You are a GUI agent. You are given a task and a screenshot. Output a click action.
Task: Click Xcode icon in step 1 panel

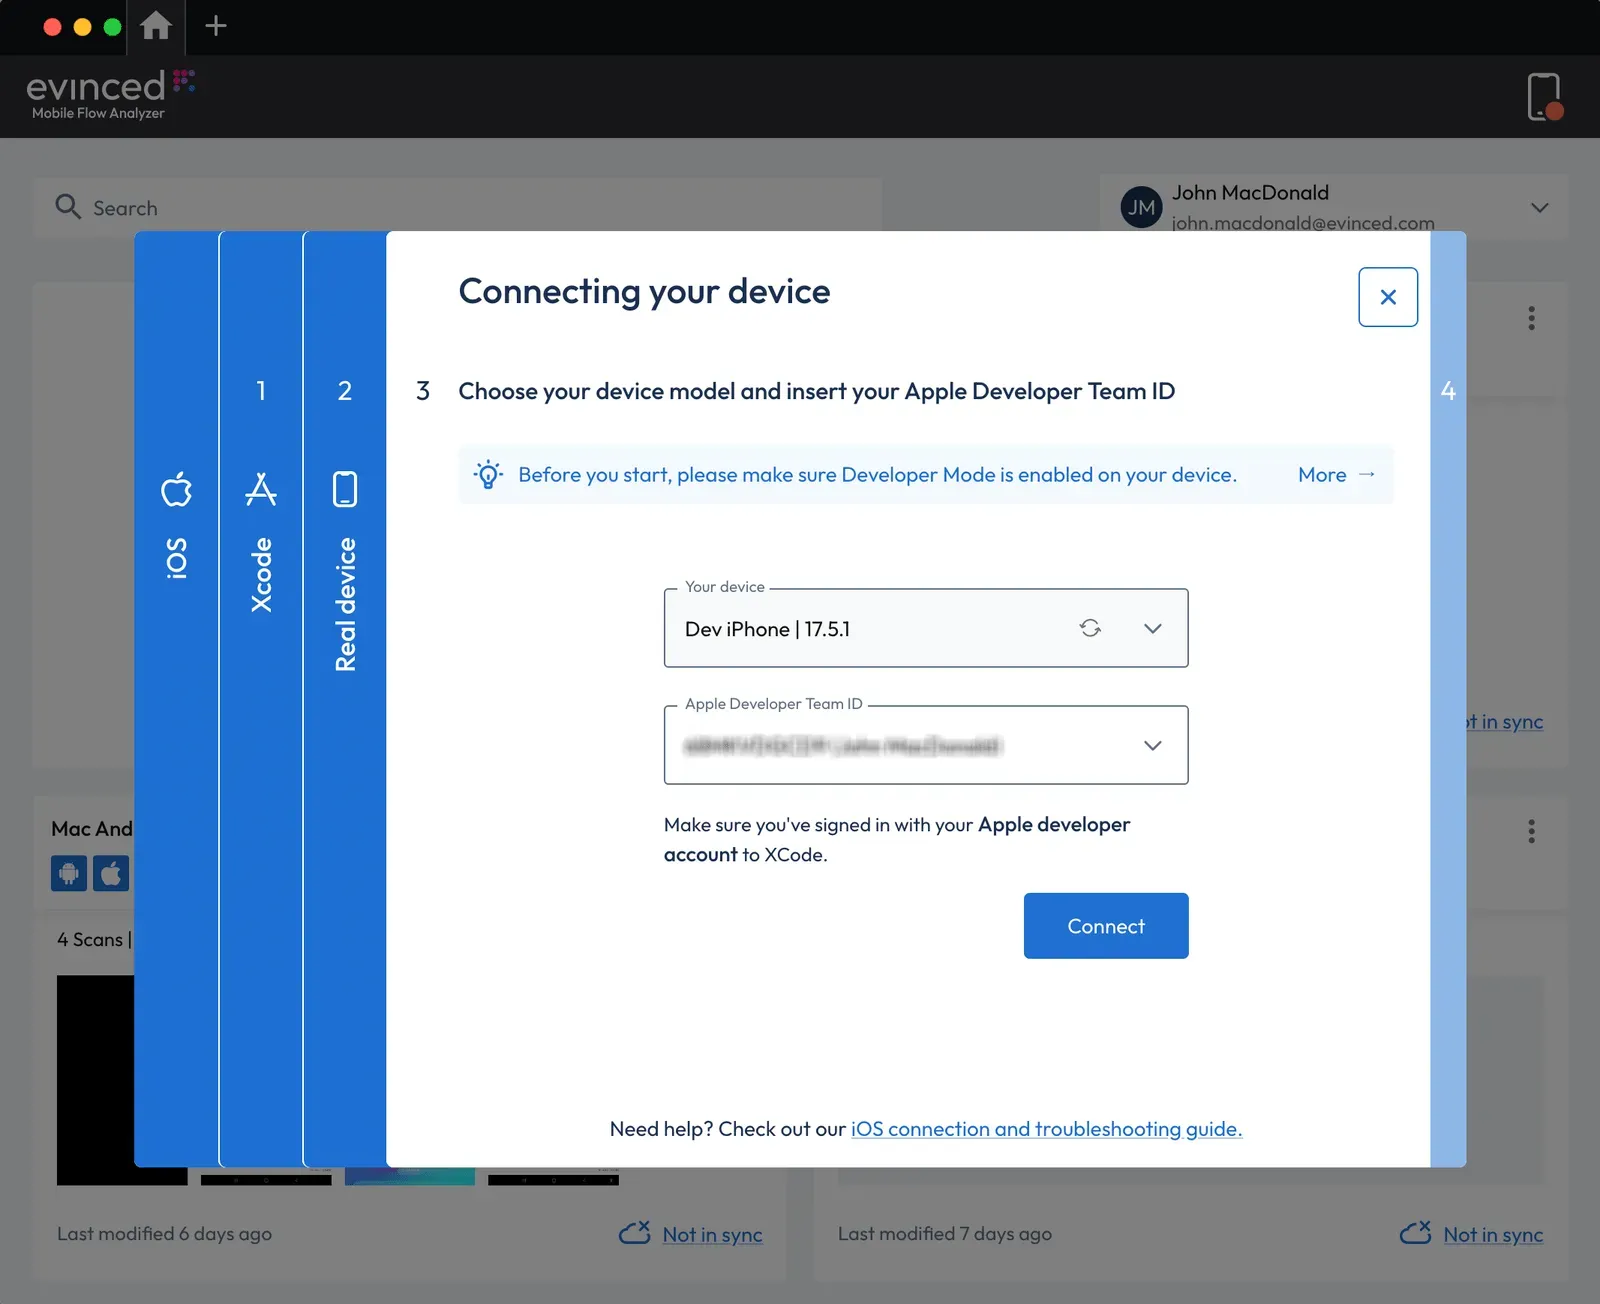coord(261,489)
